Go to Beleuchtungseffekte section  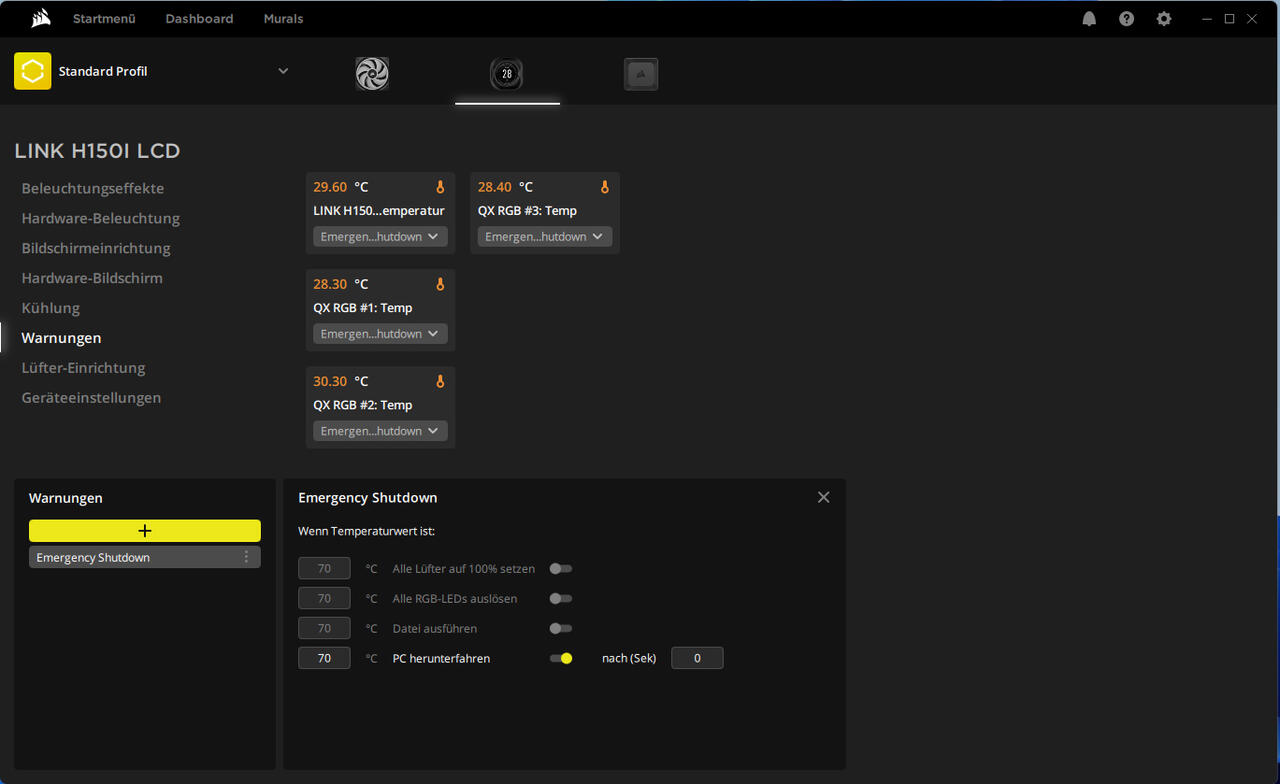(x=93, y=188)
